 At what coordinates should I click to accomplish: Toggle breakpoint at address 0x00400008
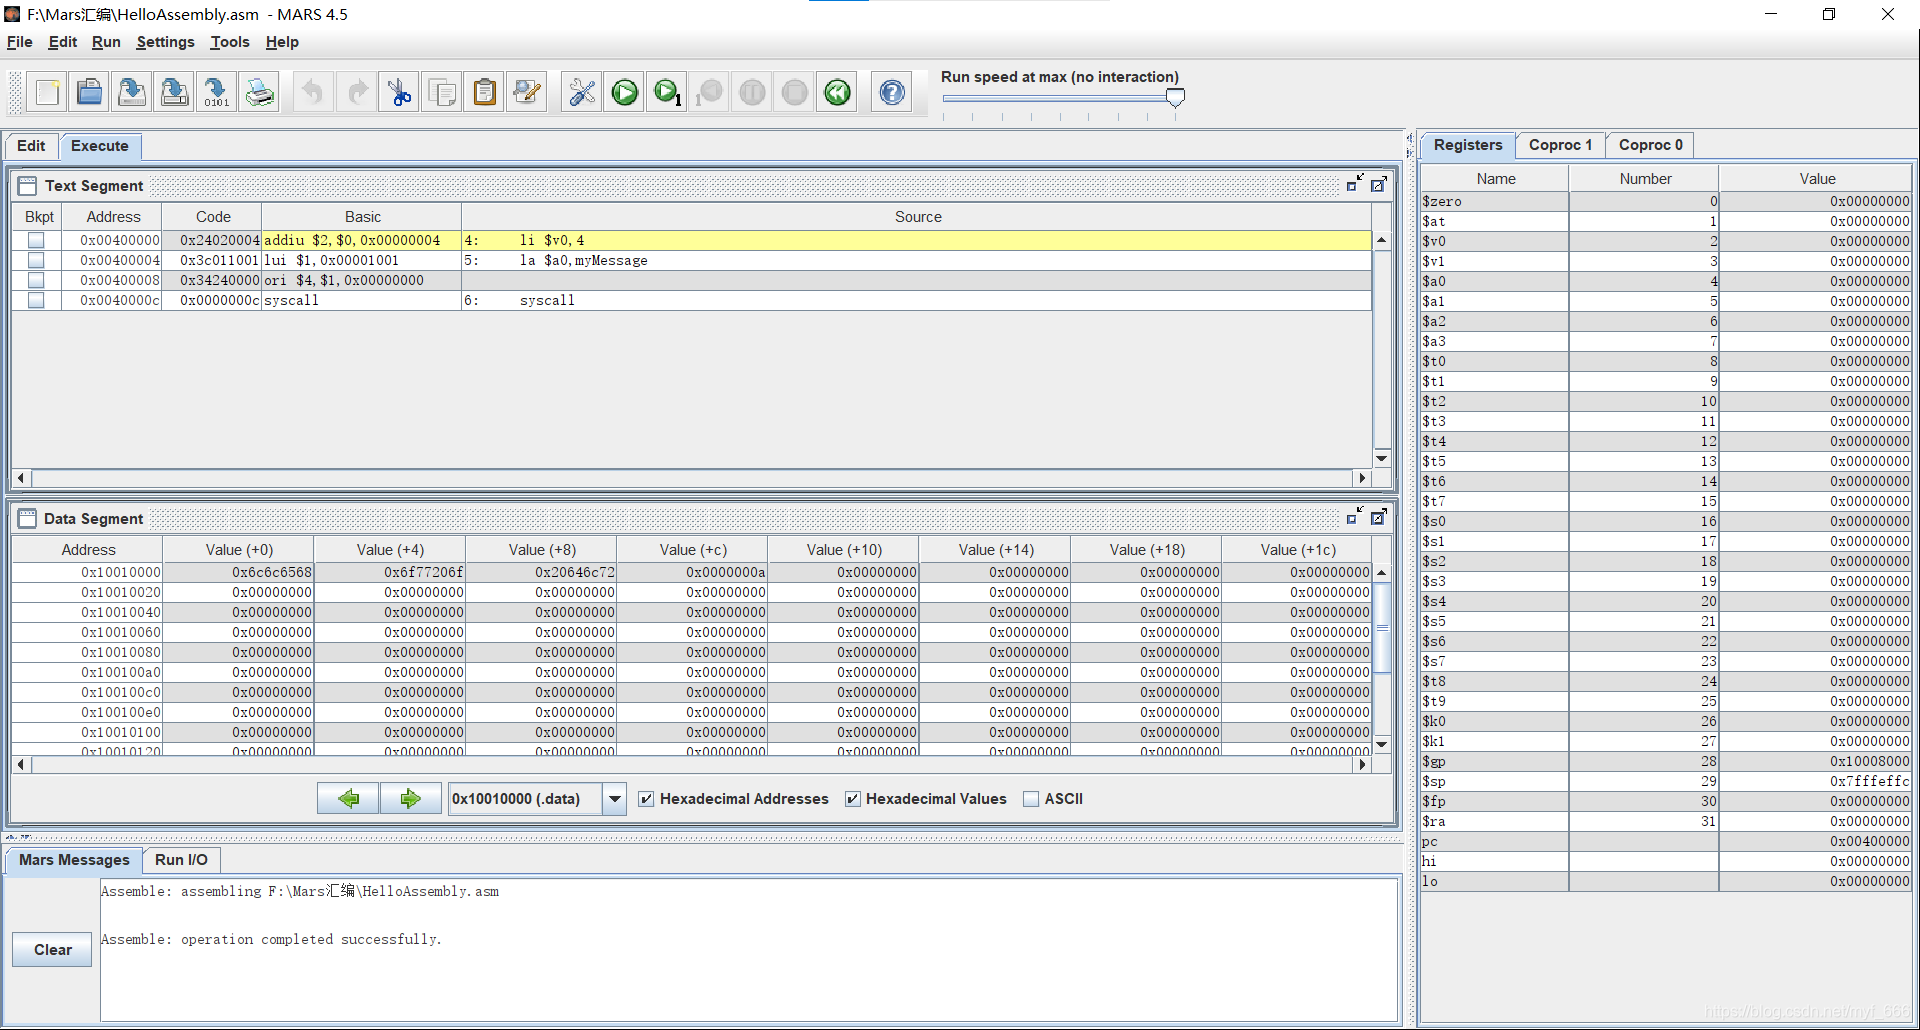pos(36,280)
